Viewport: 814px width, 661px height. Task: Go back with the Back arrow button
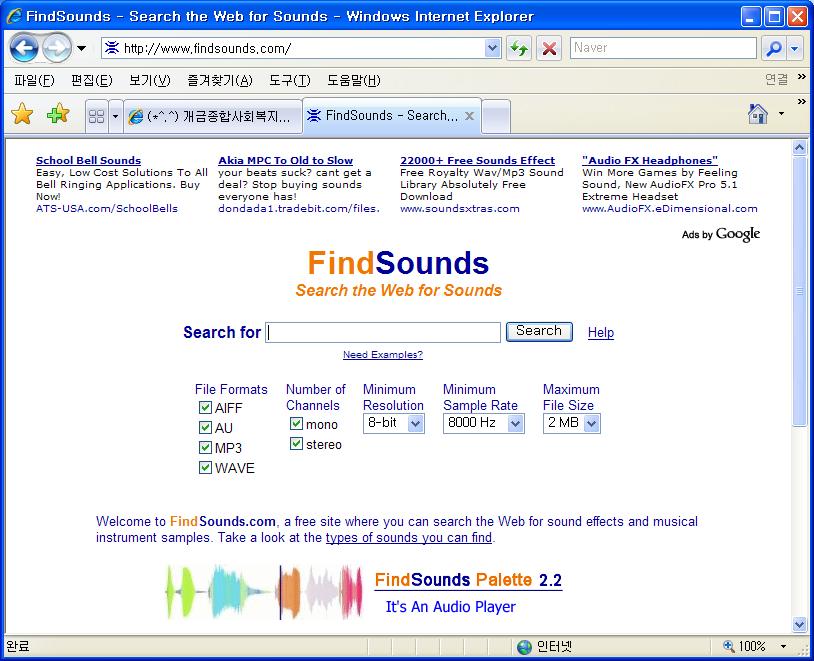24,48
